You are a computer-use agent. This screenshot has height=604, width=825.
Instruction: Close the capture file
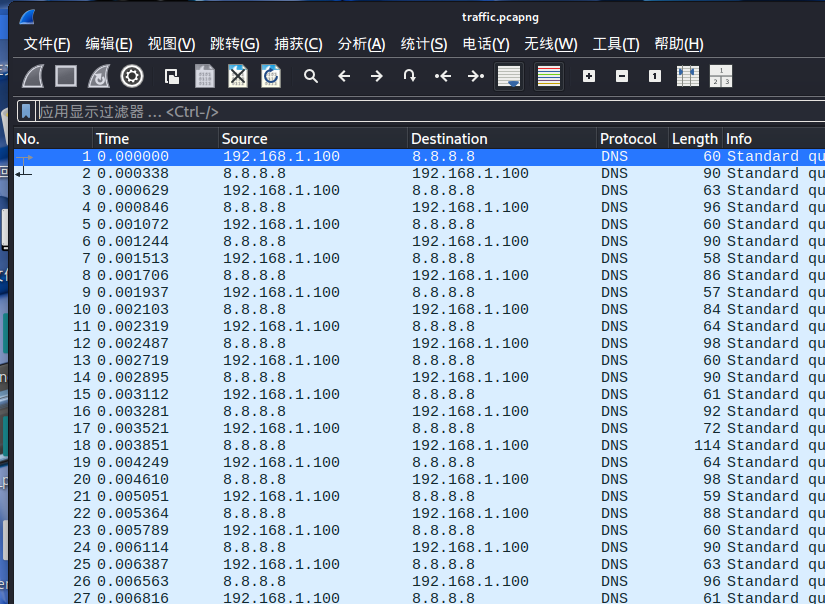click(238, 76)
